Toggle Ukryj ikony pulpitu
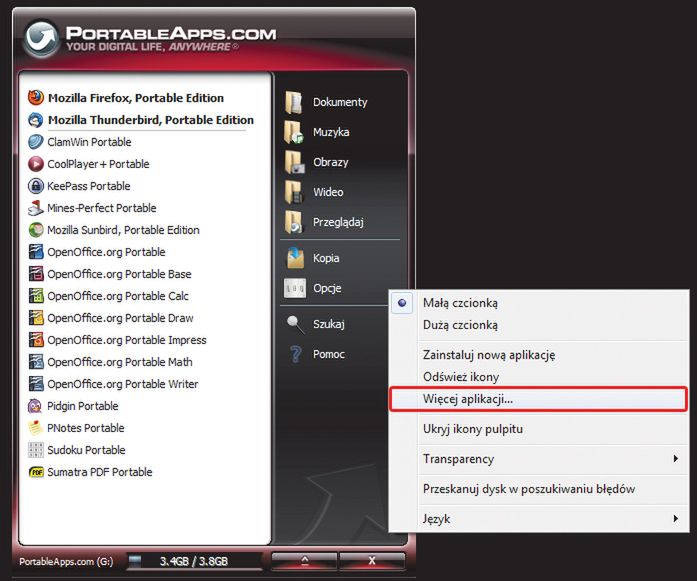 pyautogui.click(x=539, y=429)
